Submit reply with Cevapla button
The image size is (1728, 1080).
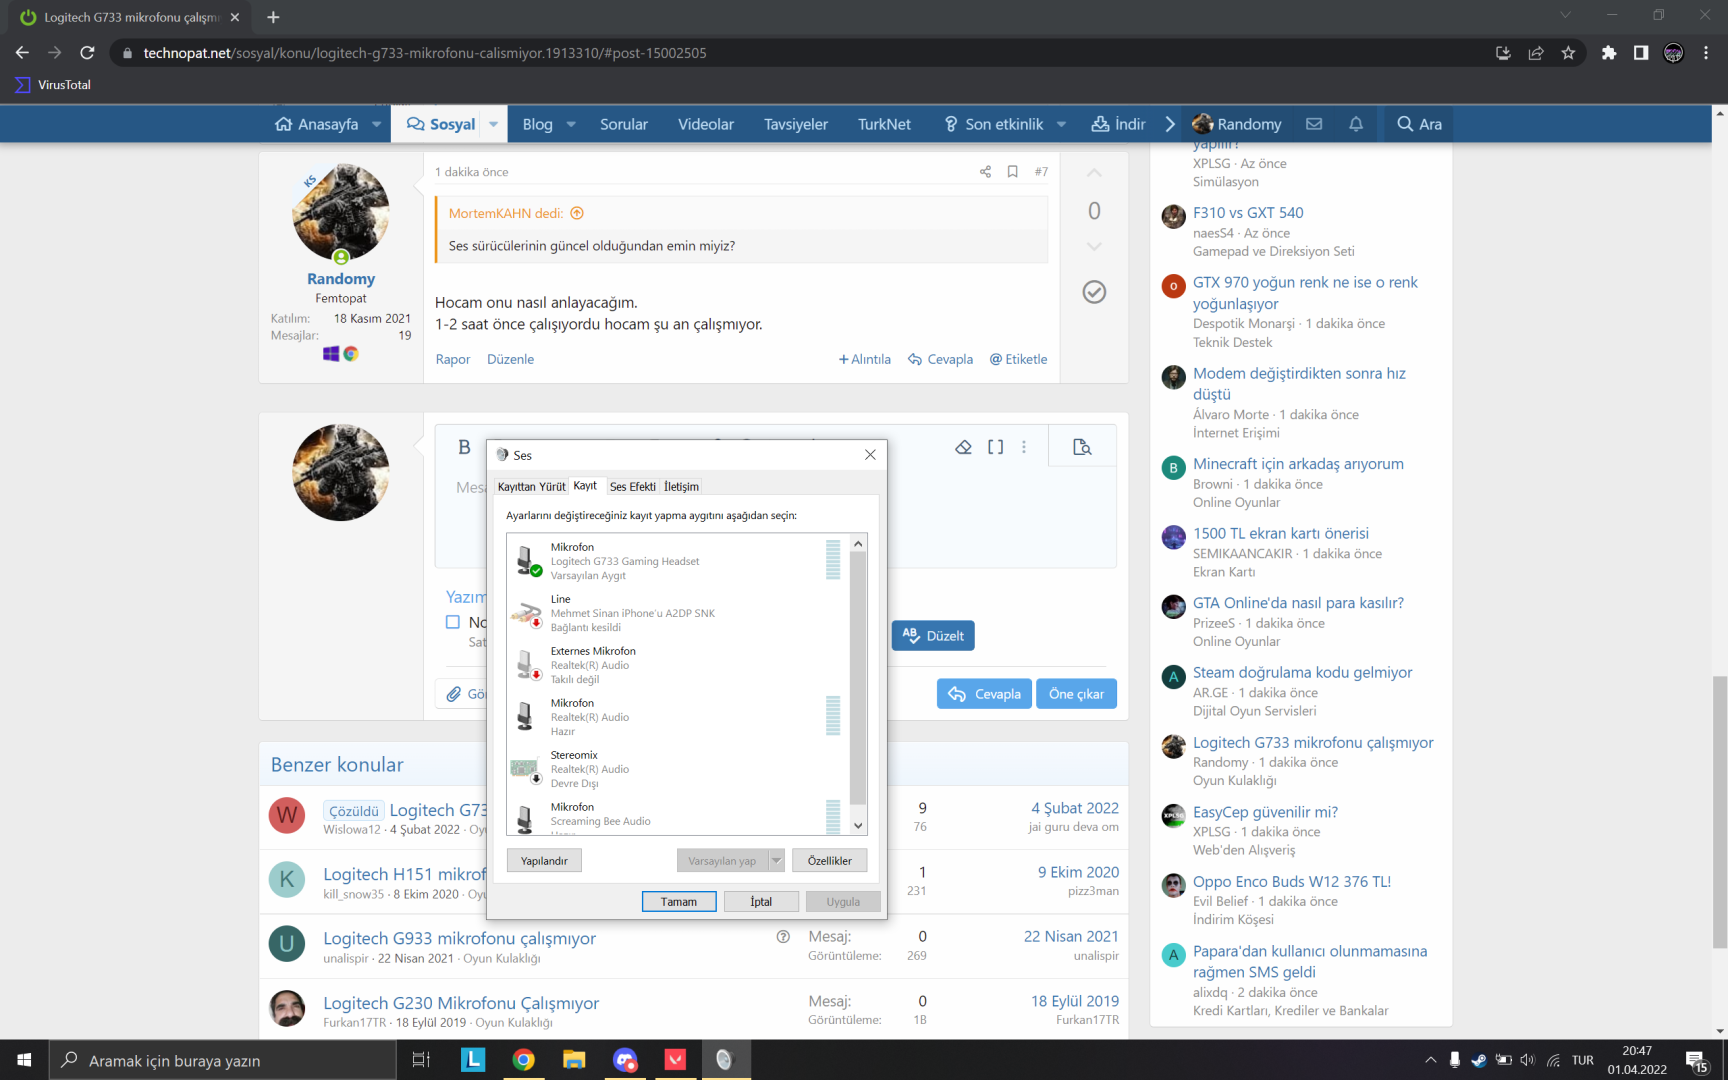click(984, 694)
